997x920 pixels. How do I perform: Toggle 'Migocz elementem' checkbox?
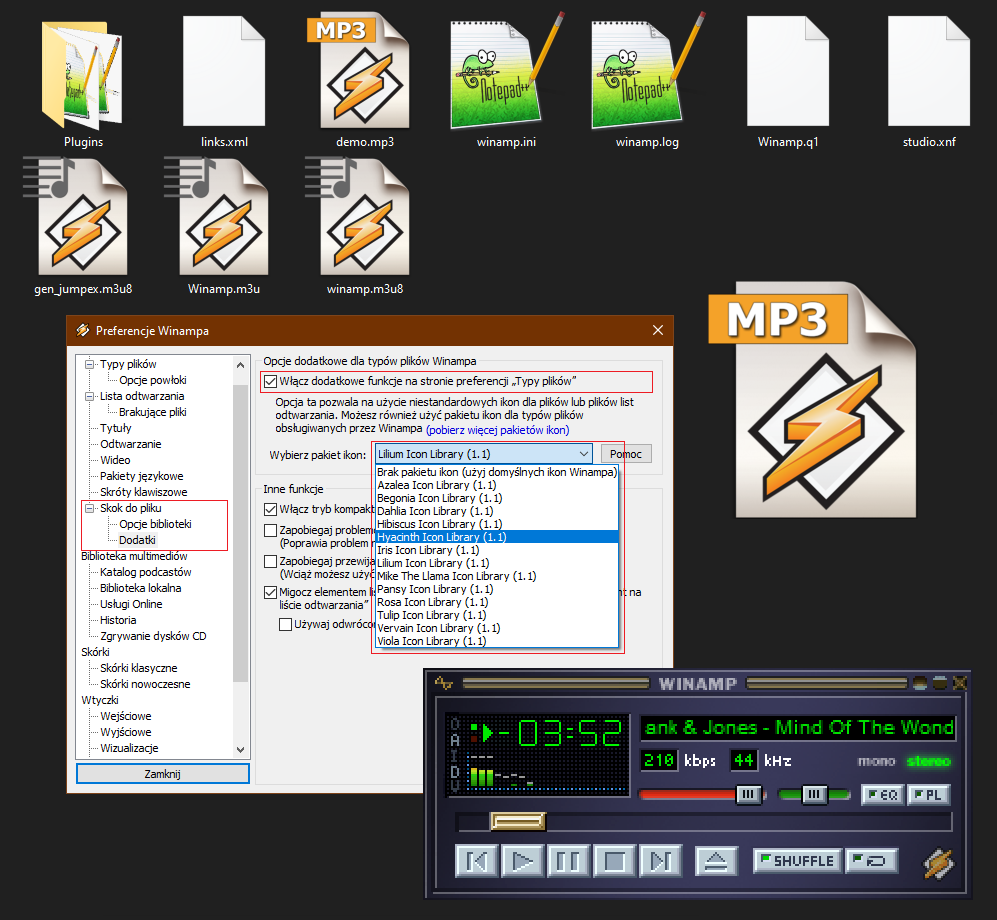[270, 593]
